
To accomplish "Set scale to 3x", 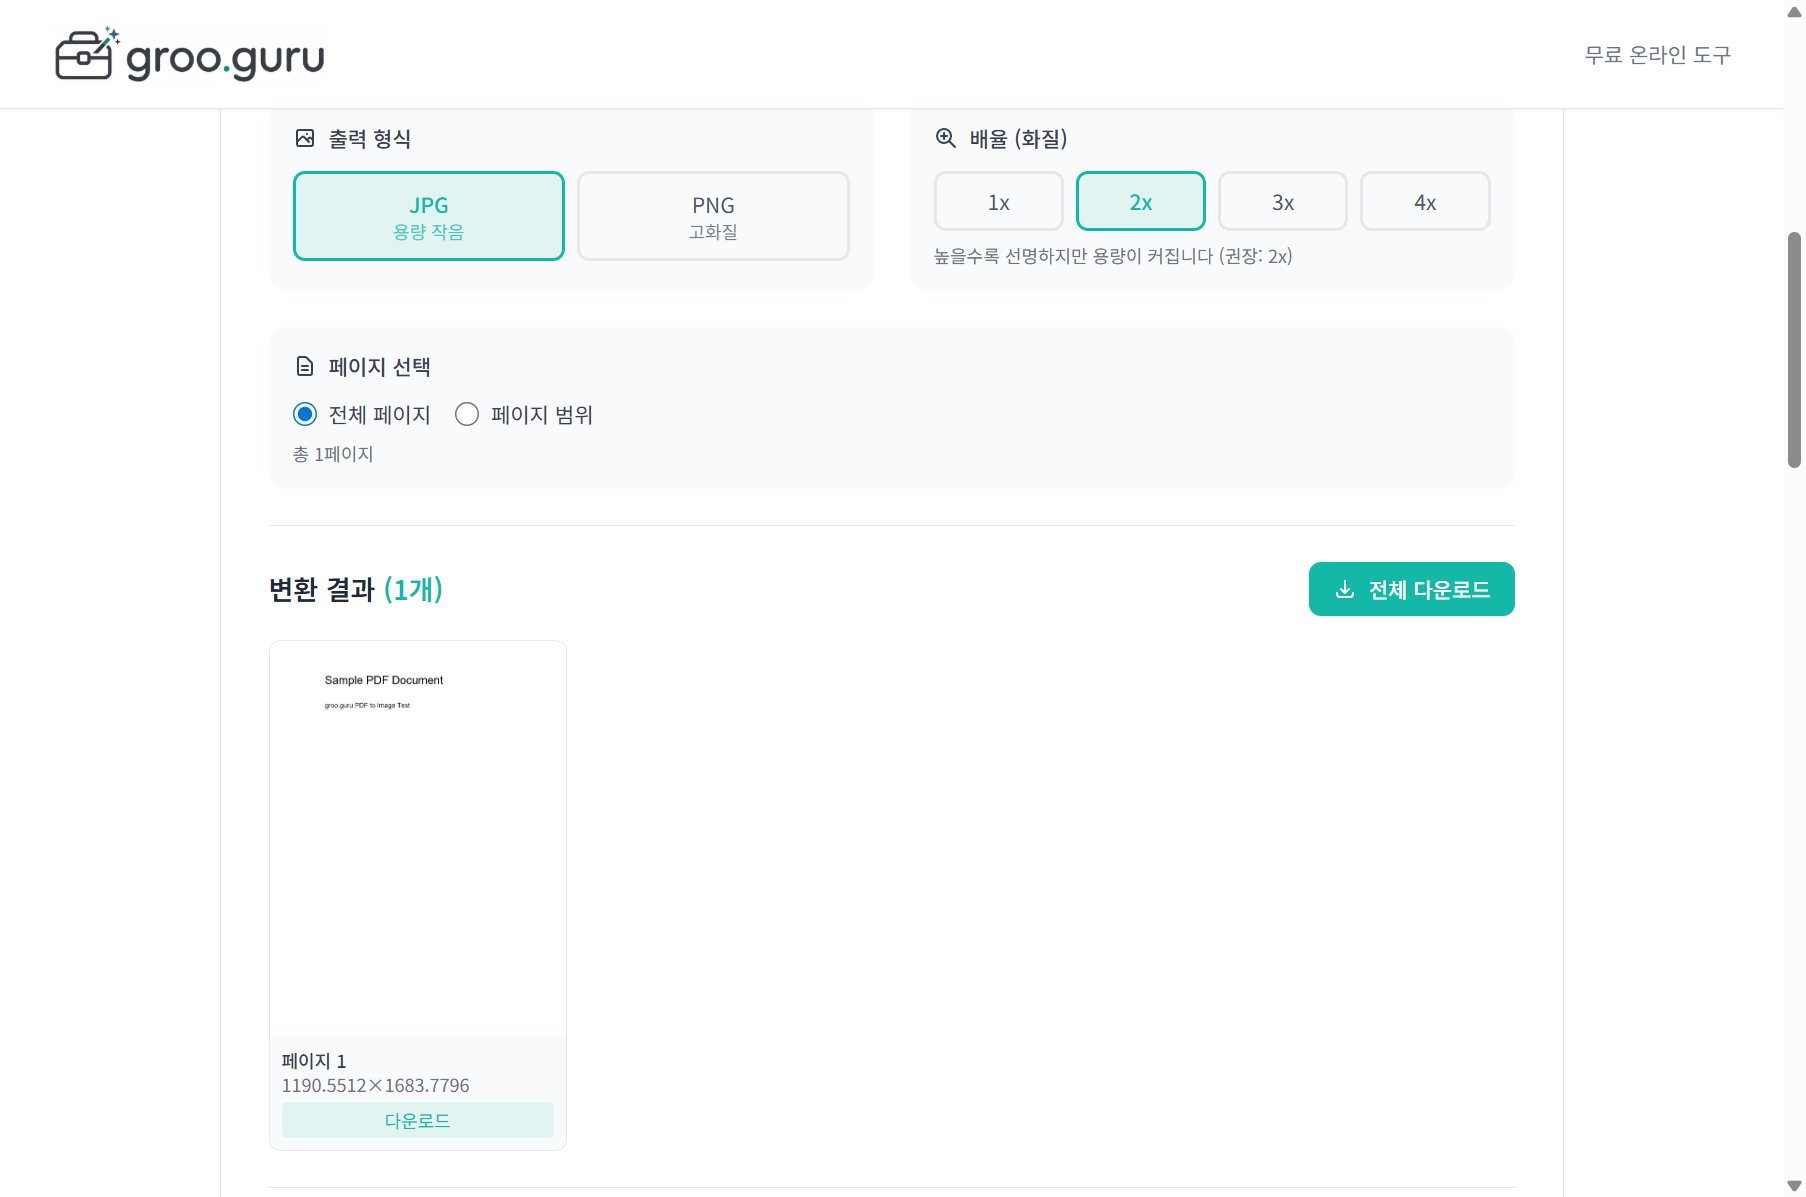I will pos(1282,202).
